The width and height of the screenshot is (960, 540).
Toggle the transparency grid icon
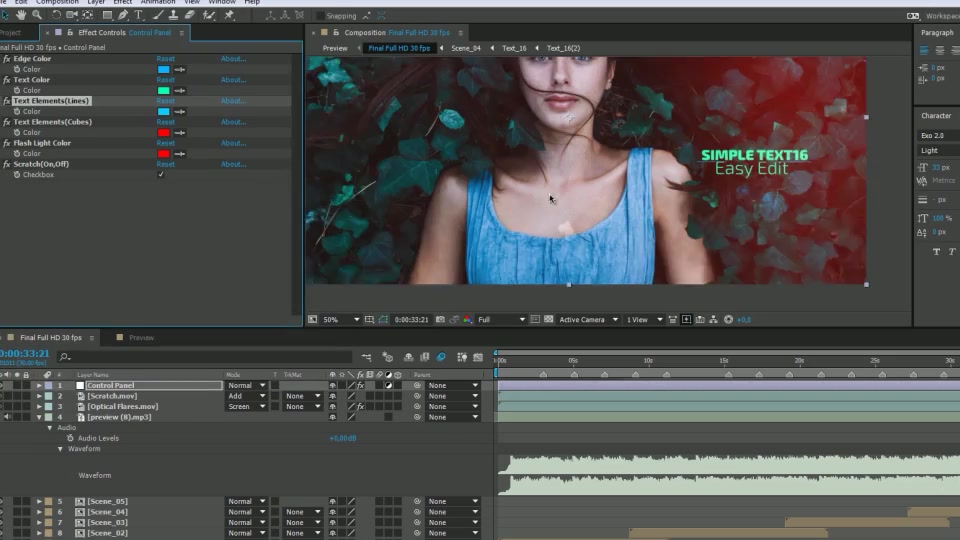pyautogui.click(x=549, y=320)
